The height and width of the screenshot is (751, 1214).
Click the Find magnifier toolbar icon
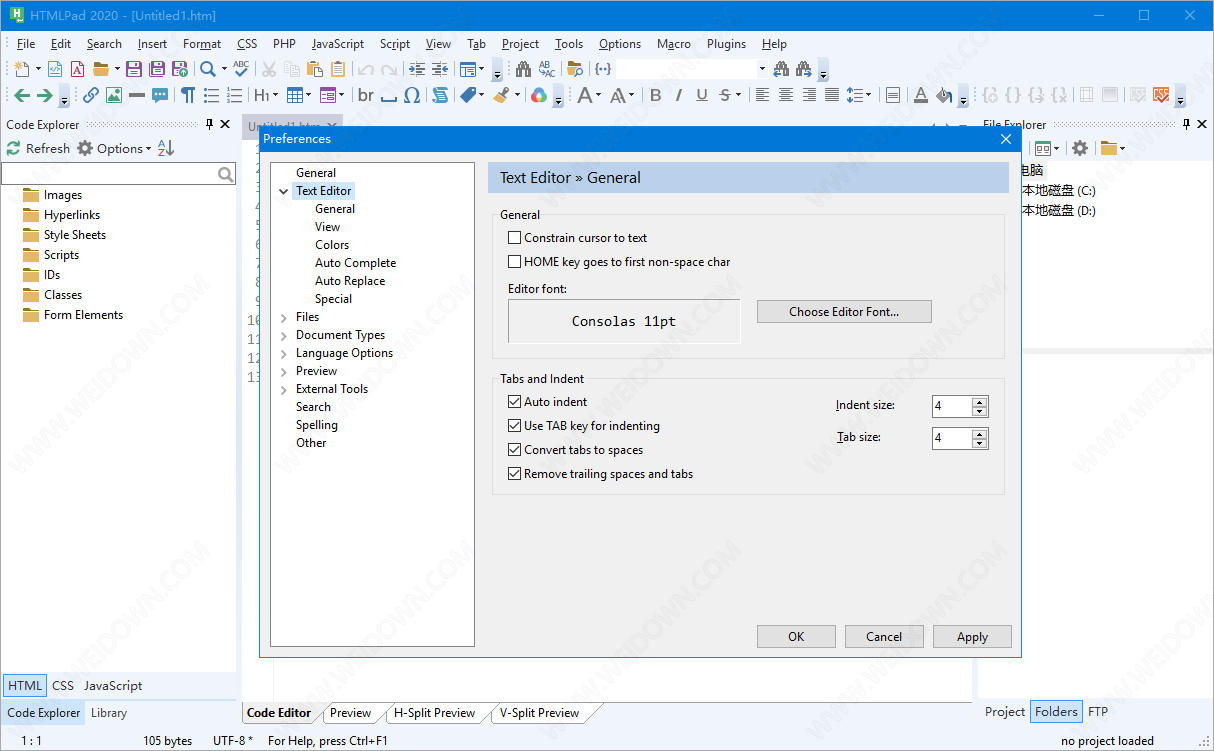(x=207, y=69)
